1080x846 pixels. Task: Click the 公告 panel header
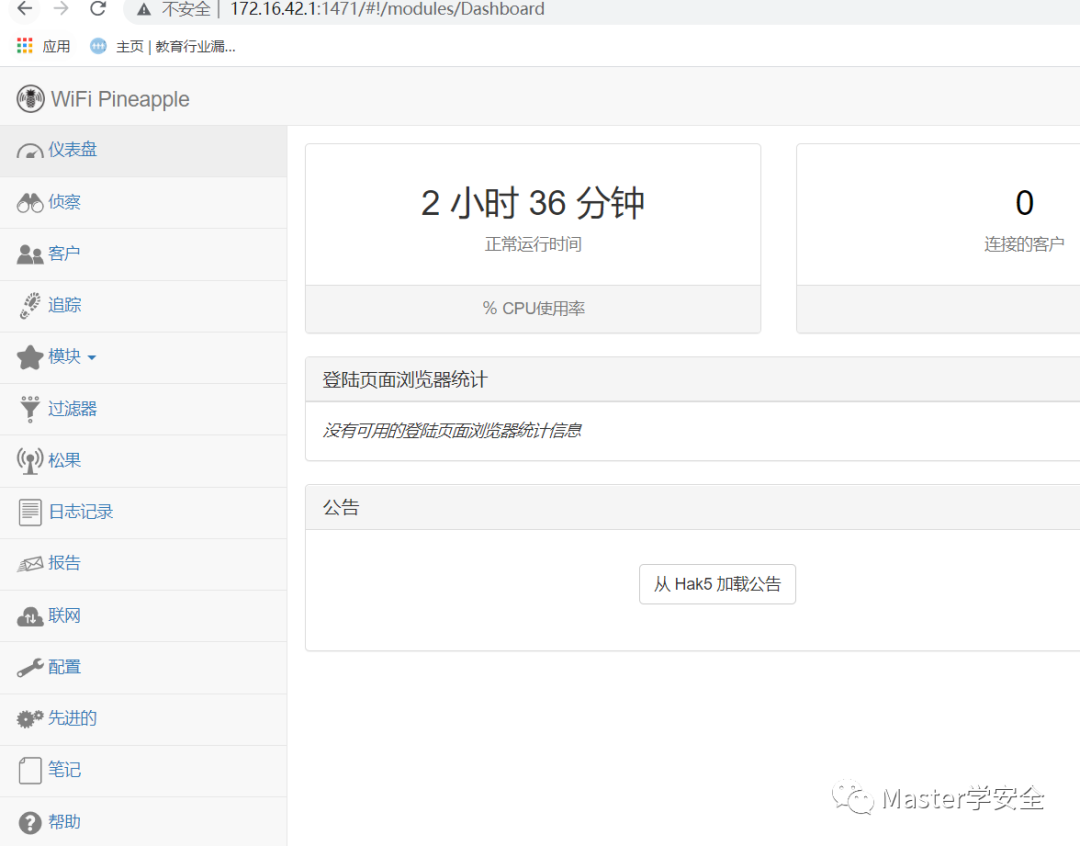(692, 508)
